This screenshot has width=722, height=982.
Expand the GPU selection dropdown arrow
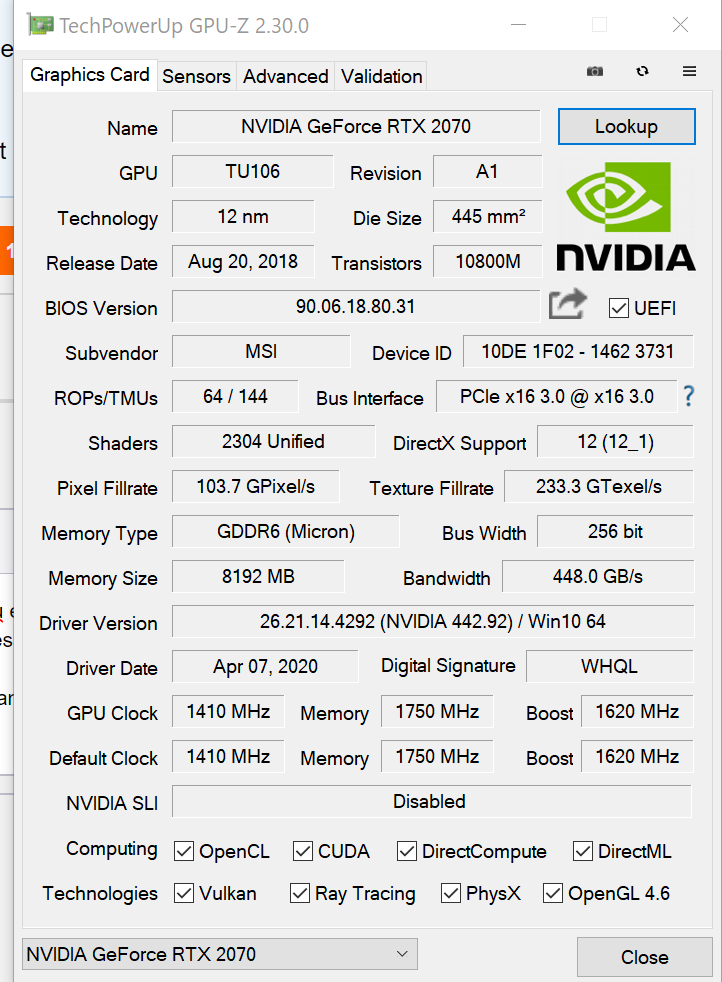click(402, 954)
